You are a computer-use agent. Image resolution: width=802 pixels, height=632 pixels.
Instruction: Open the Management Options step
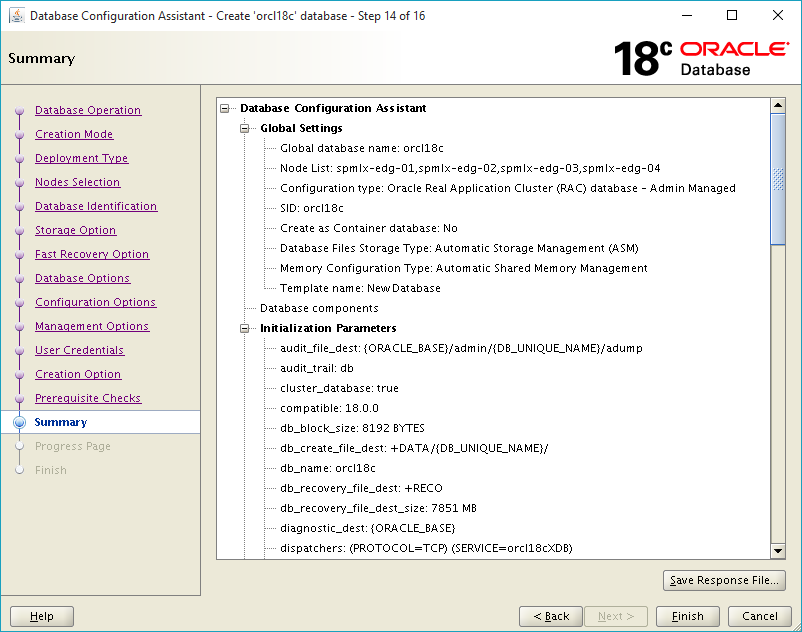point(92,327)
